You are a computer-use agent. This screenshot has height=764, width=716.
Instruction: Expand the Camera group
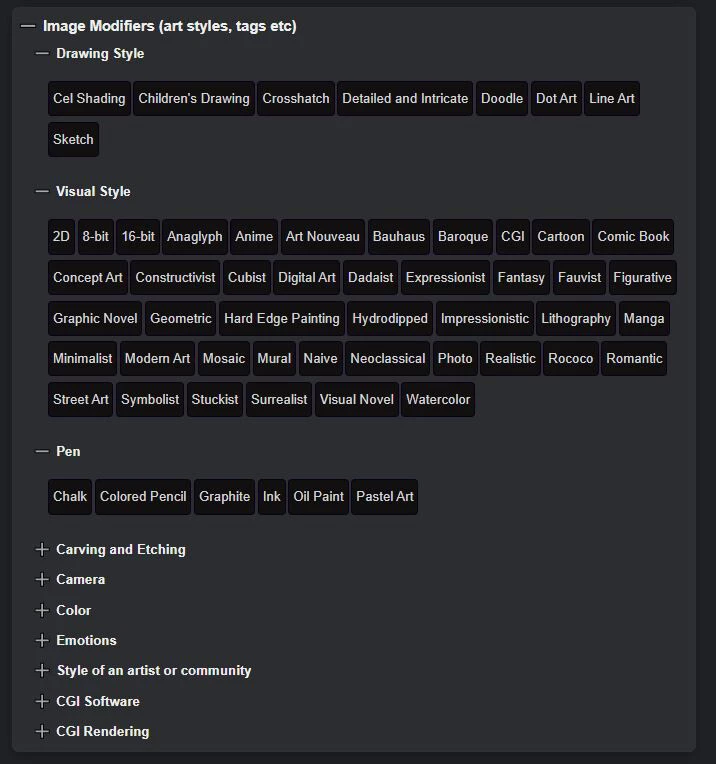[x=42, y=579]
